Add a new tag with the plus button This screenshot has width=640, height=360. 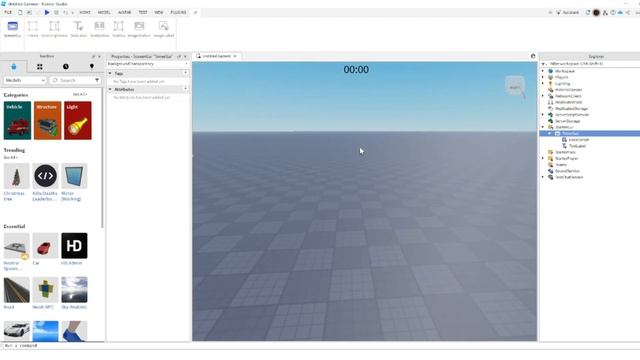click(185, 73)
